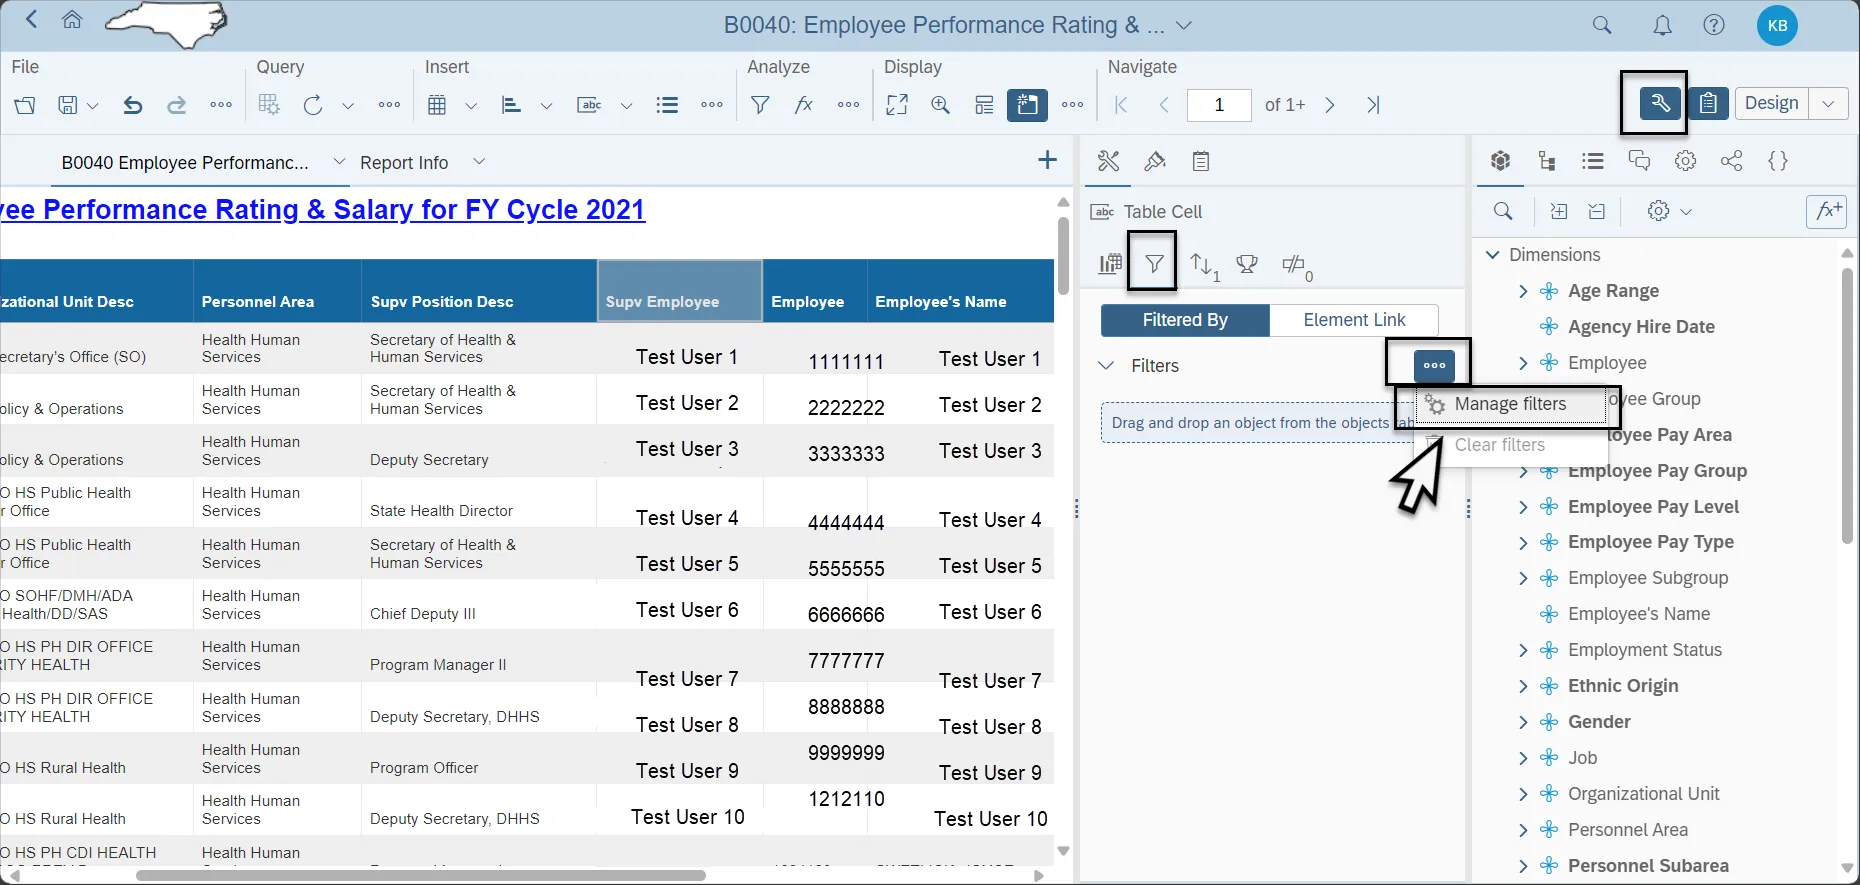Screen dimensions: 1860x885
Task: Collapse the Dimensions tree section
Action: tap(1492, 255)
